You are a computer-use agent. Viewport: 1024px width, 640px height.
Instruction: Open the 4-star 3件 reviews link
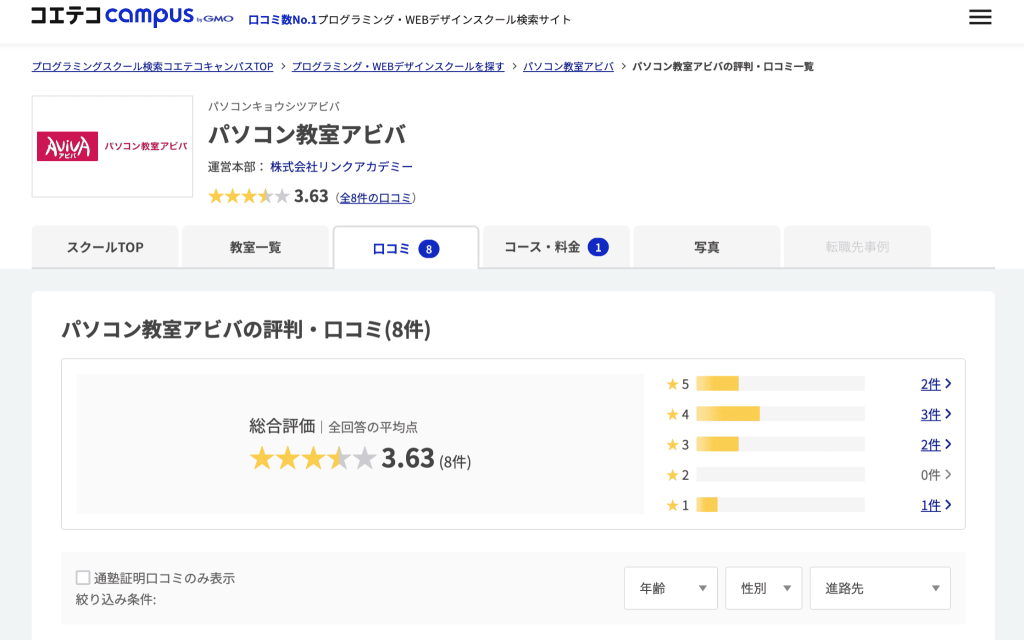pos(930,414)
